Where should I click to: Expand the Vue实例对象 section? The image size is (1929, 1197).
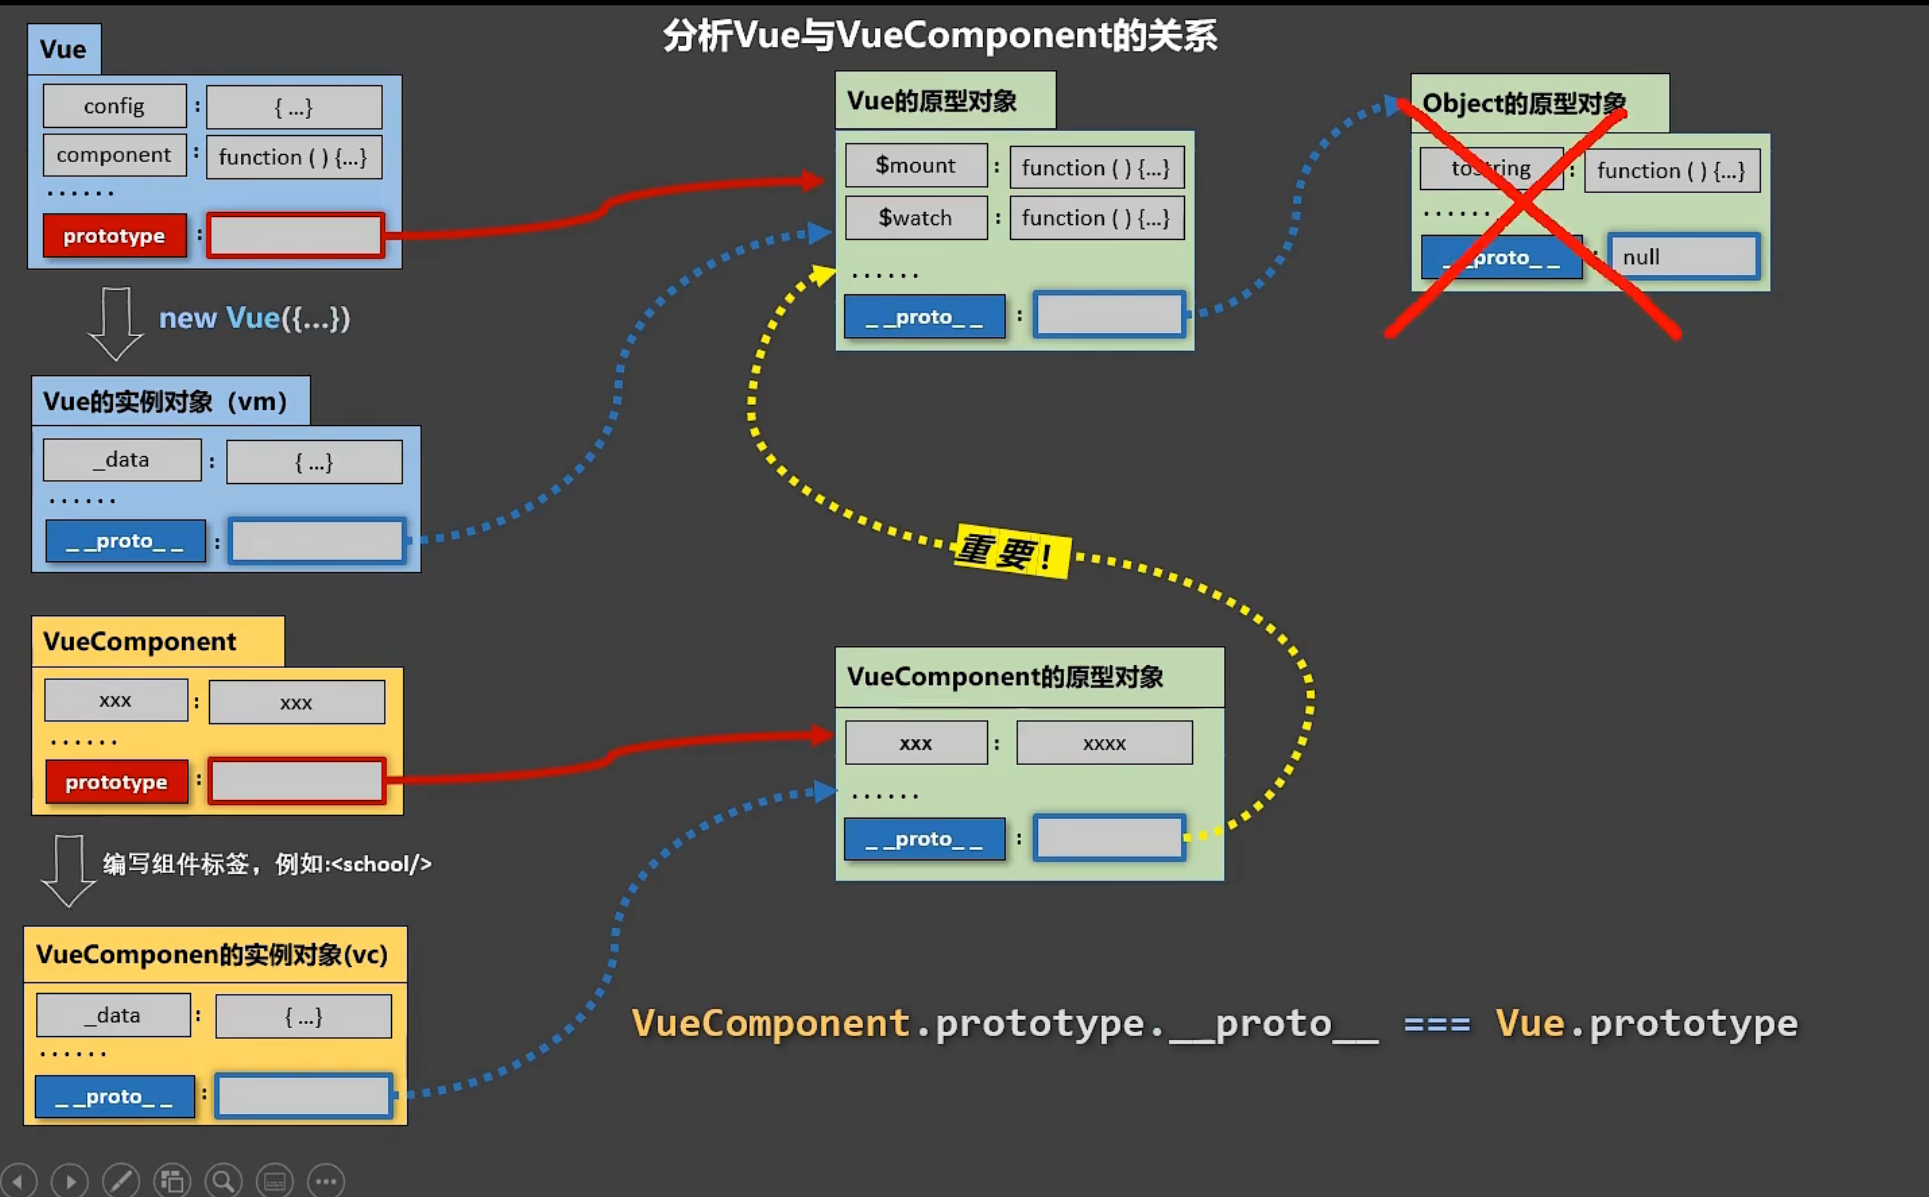(164, 401)
